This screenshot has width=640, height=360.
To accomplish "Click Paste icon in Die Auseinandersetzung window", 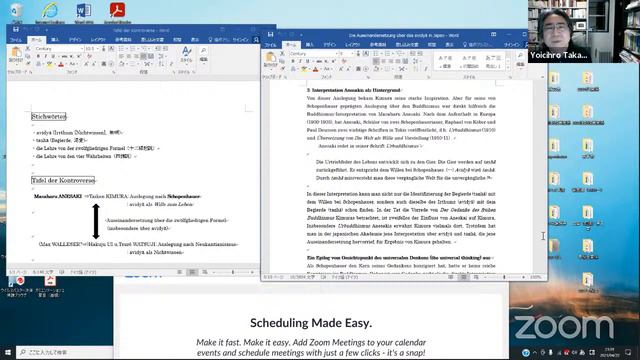I will (x=270, y=59).
